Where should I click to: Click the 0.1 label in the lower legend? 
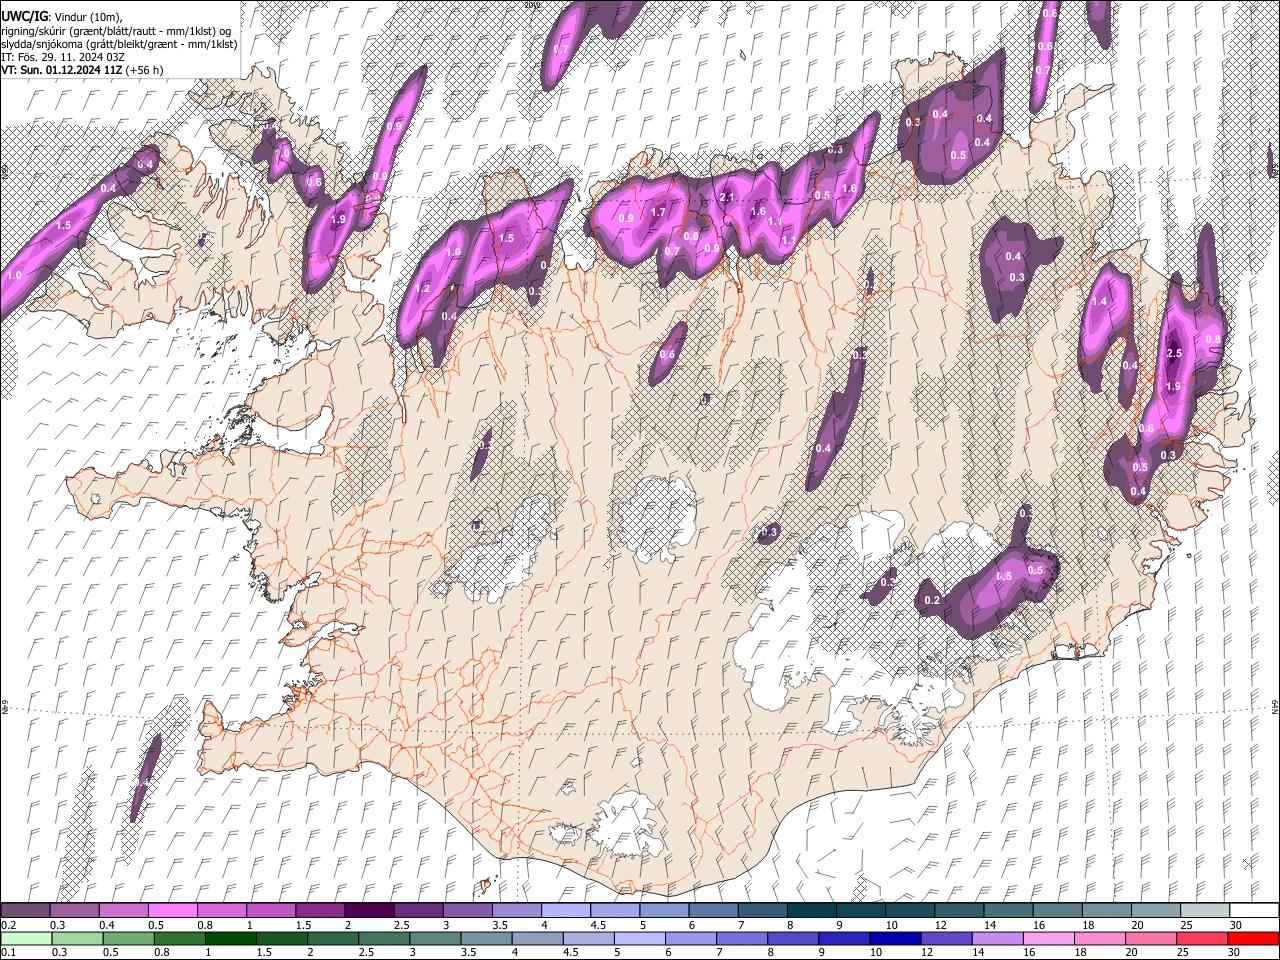click(9, 953)
